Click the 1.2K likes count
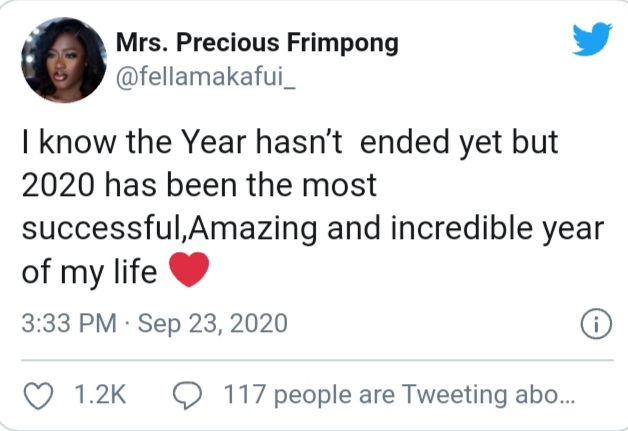This screenshot has height=431, width=628. click(101, 395)
